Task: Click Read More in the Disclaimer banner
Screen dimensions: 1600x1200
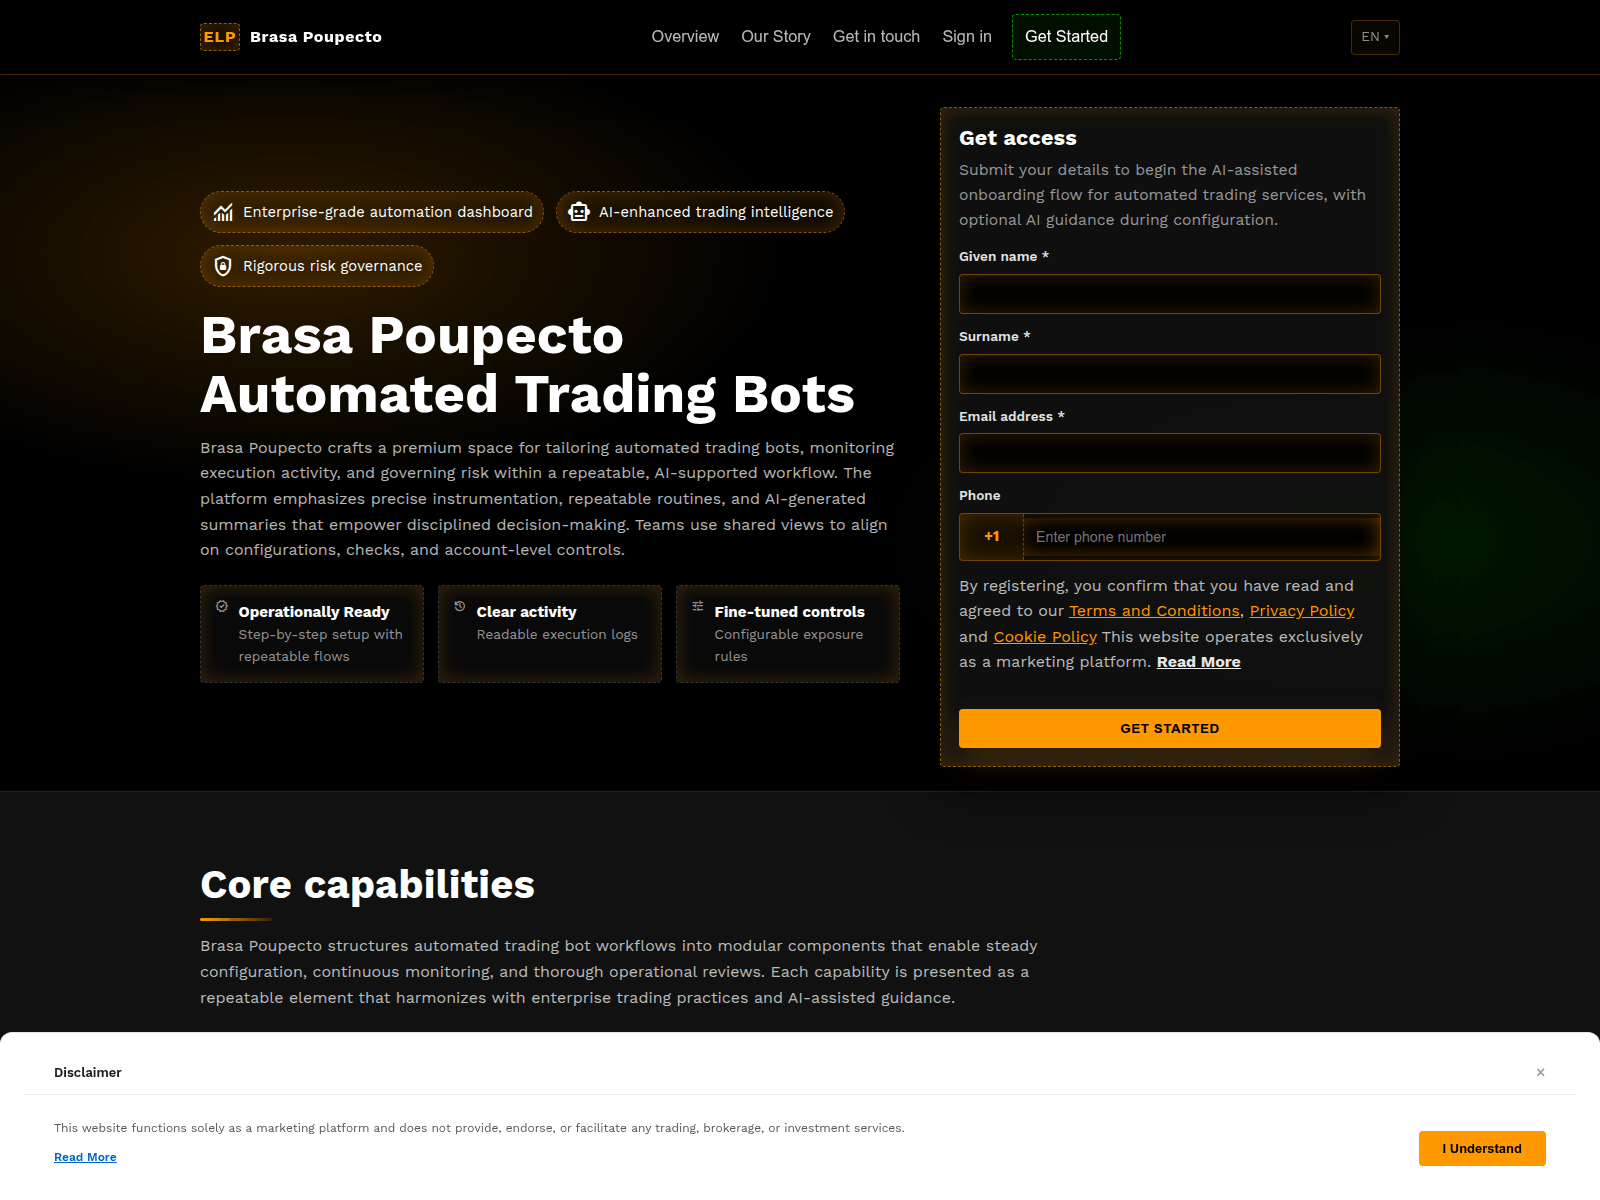Action: coord(85,1157)
